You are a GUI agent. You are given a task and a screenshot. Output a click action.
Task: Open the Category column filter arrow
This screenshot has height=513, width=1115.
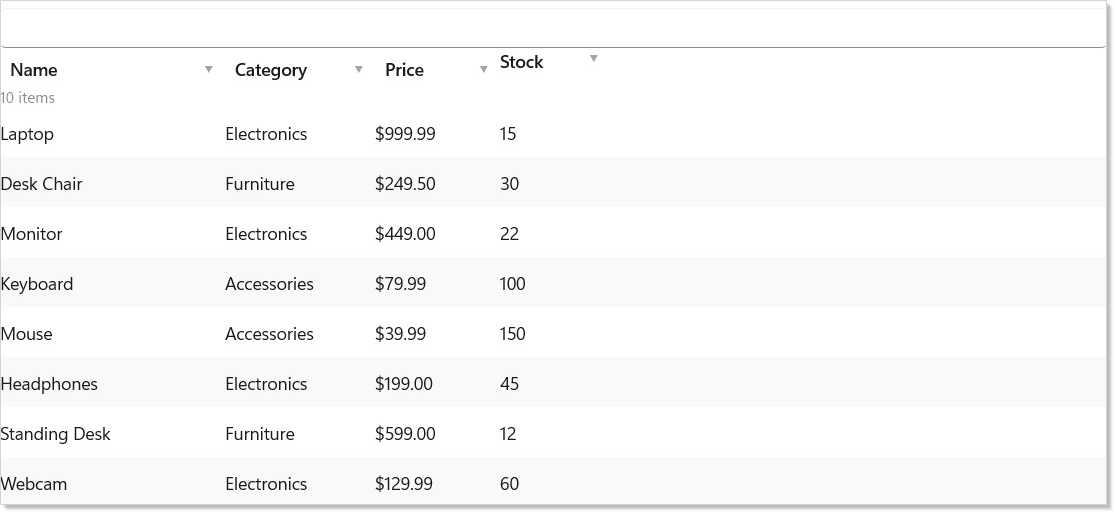(358, 69)
